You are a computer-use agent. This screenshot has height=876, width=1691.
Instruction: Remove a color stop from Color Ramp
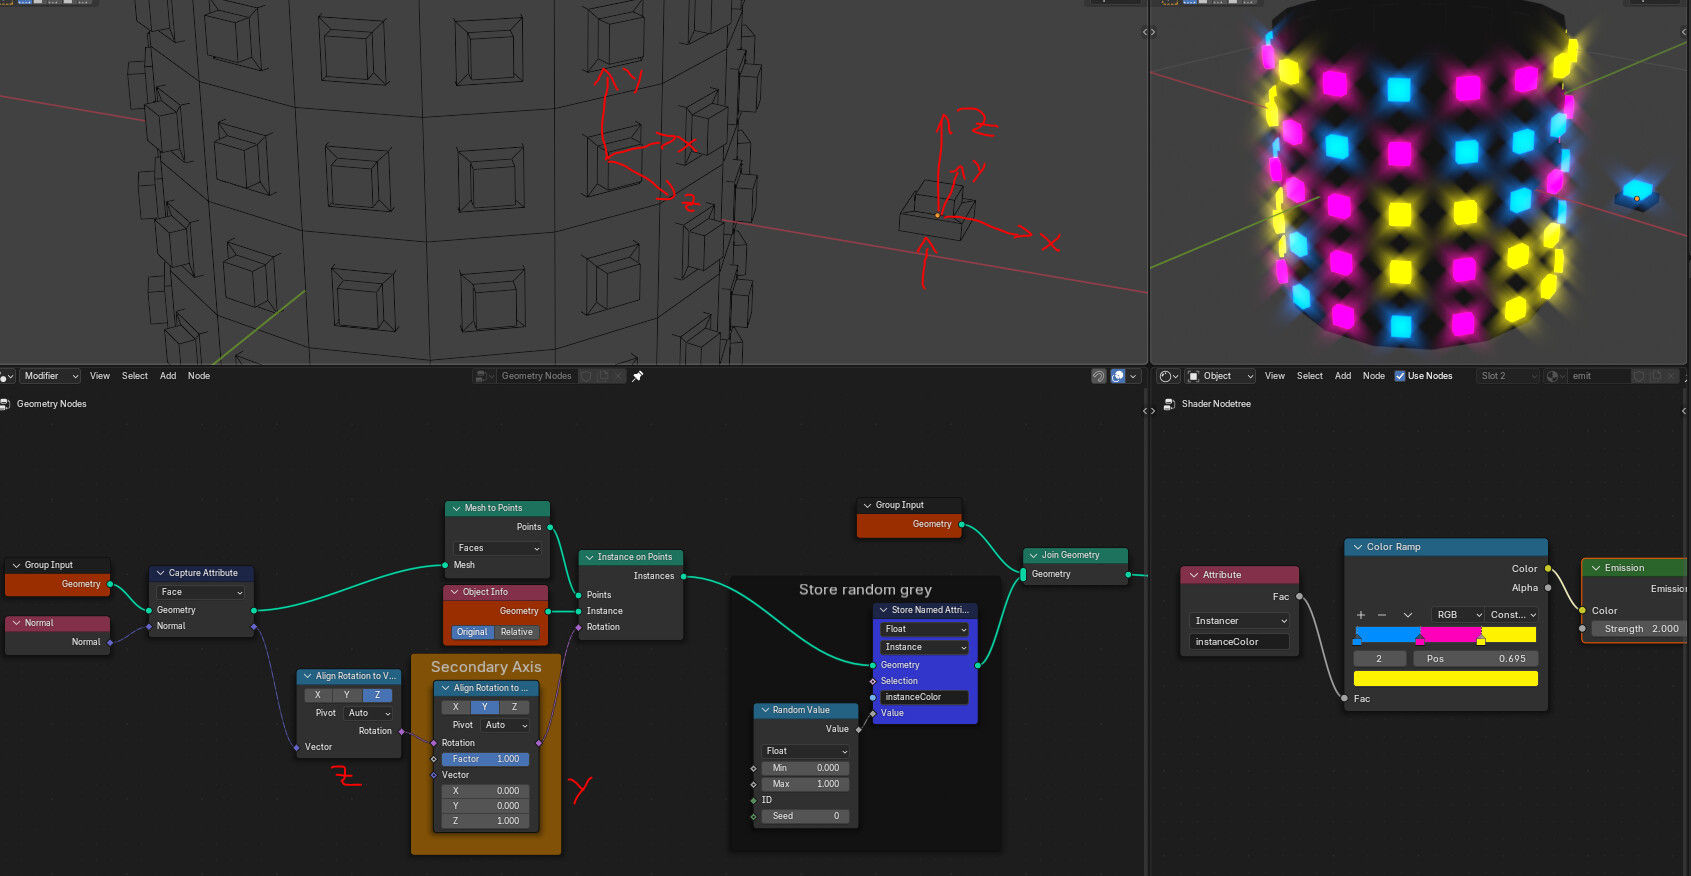pos(1382,615)
